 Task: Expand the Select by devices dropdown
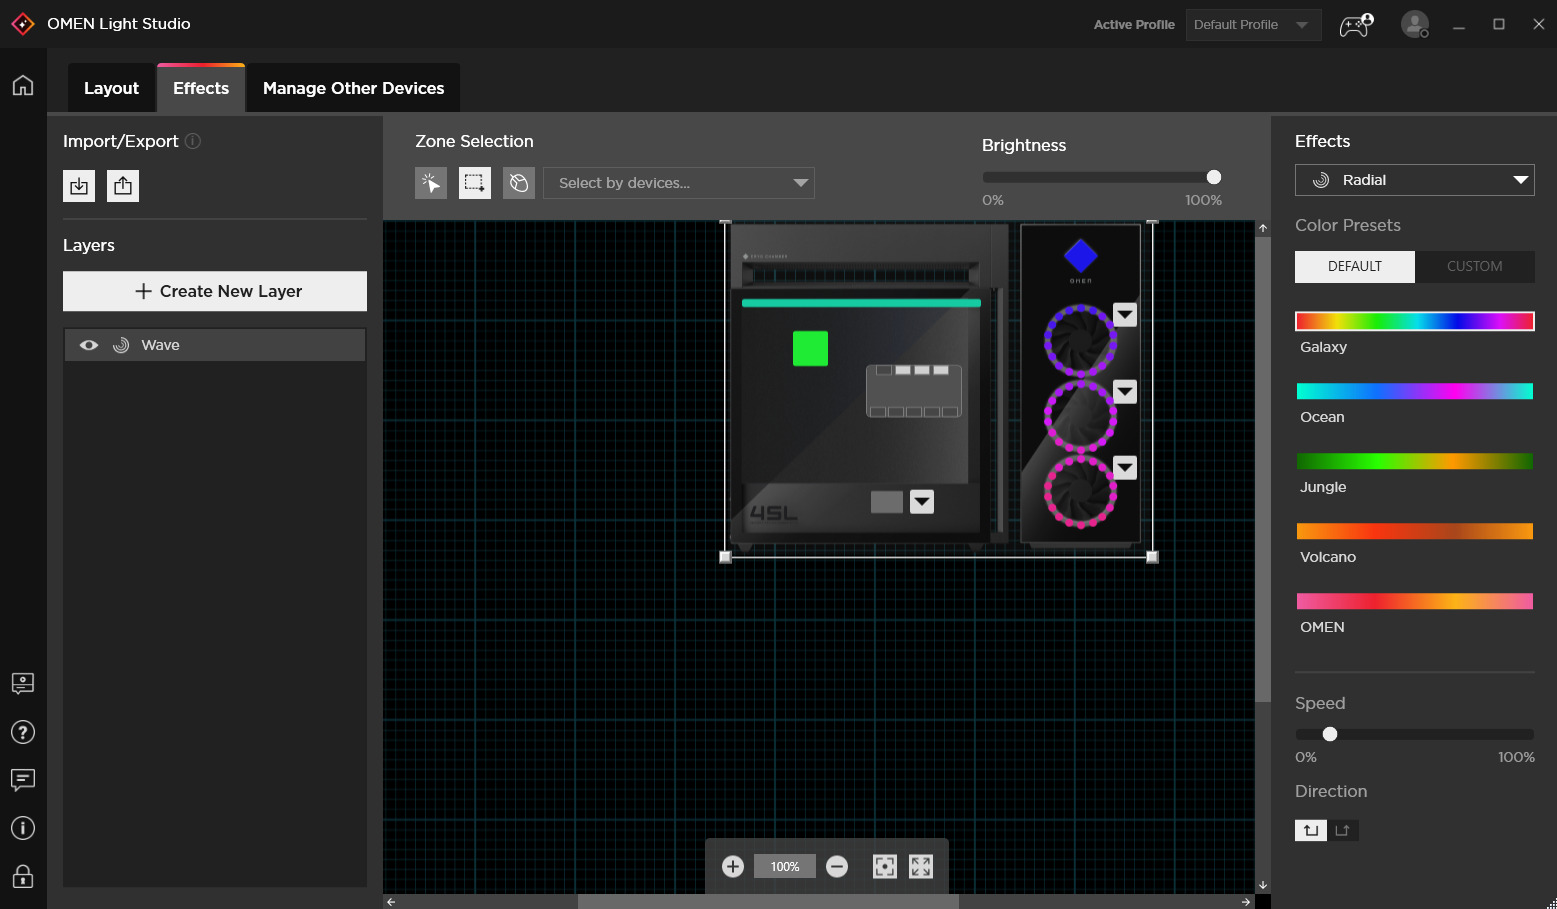click(679, 183)
